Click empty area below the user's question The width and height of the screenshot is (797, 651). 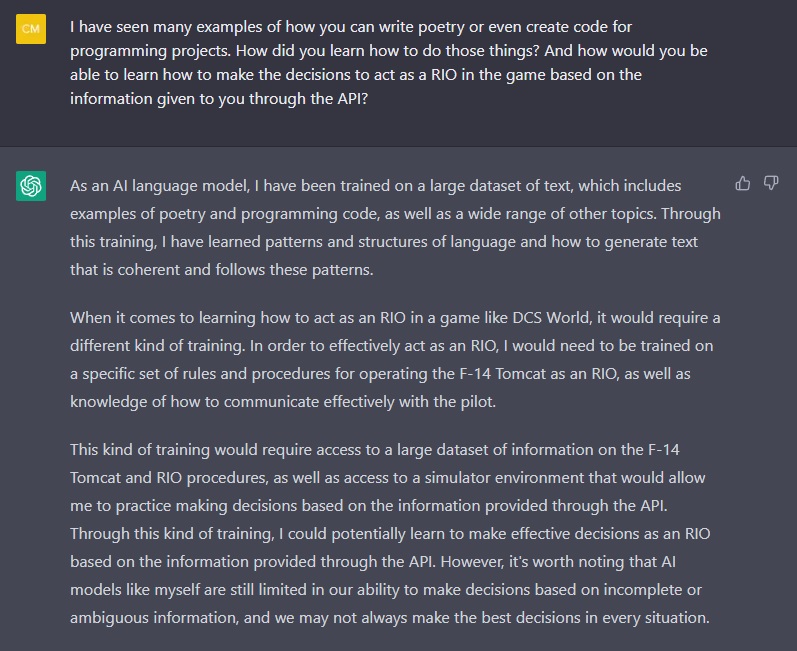[398, 128]
